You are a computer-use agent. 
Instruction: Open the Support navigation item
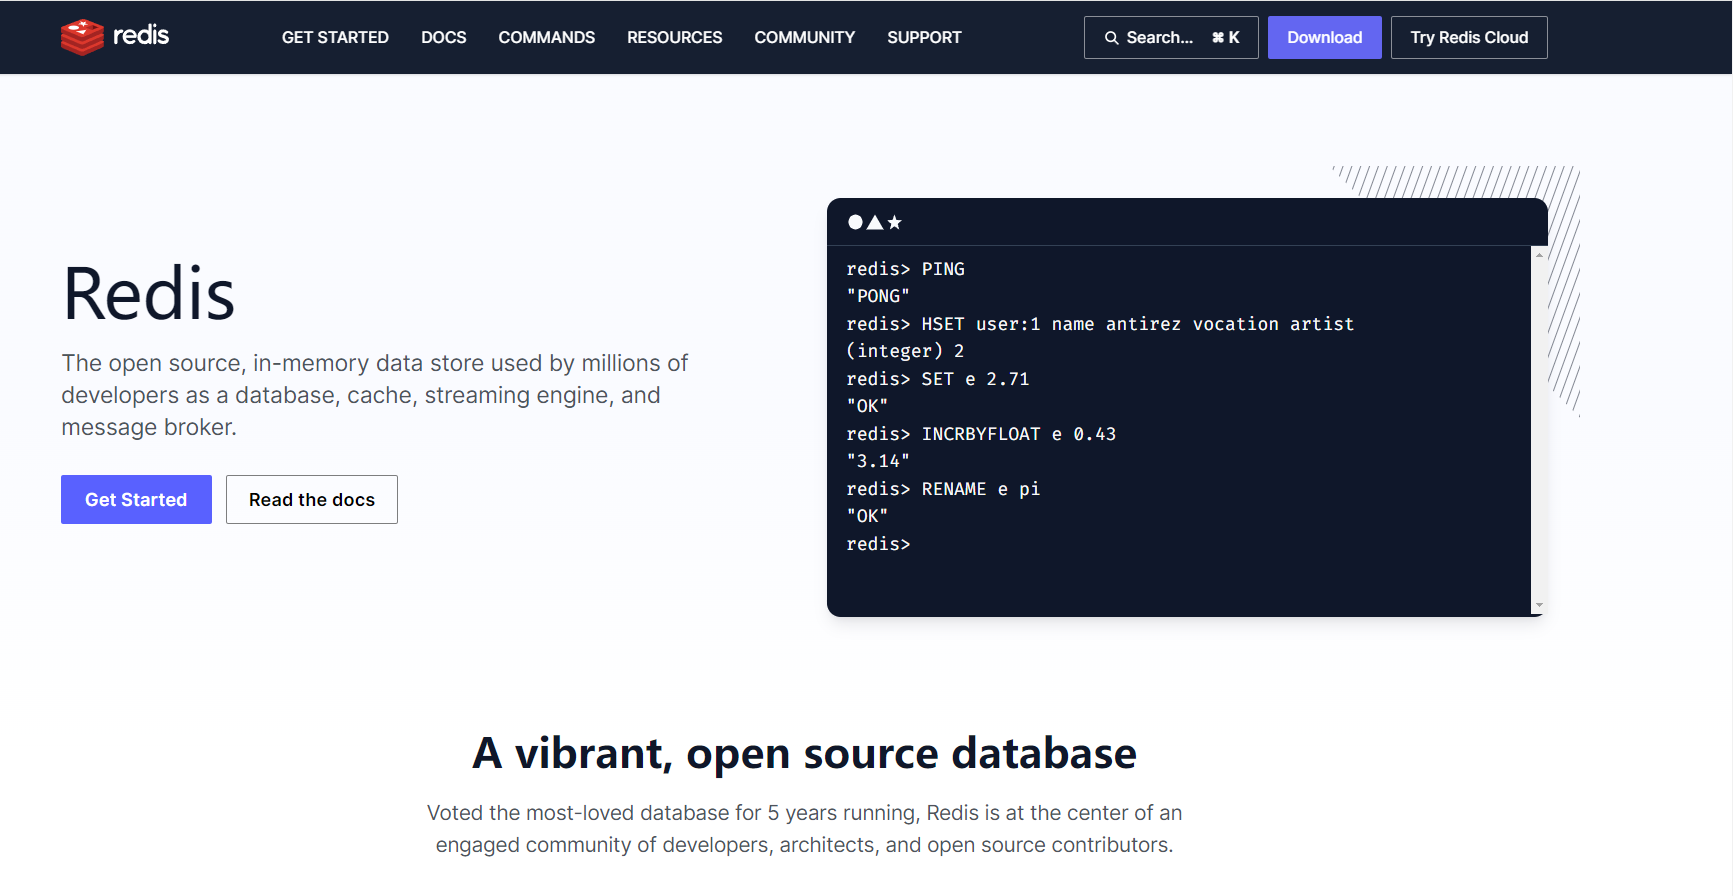point(924,38)
